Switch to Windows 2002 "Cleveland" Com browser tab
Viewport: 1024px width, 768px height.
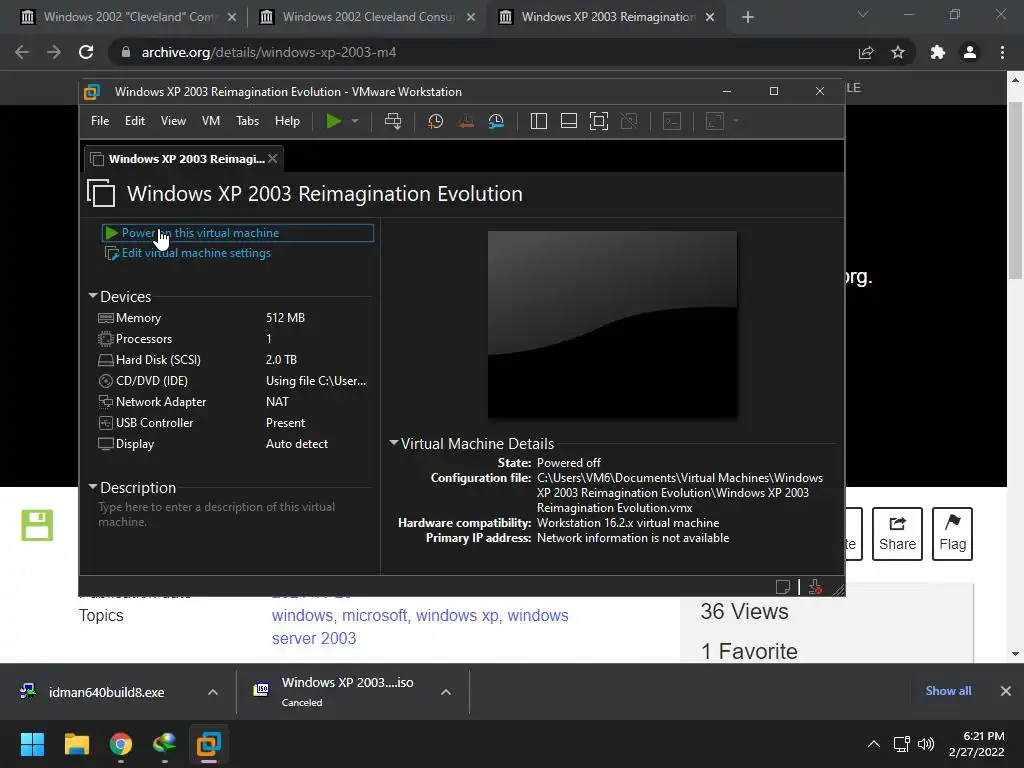click(x=128, y=17)
